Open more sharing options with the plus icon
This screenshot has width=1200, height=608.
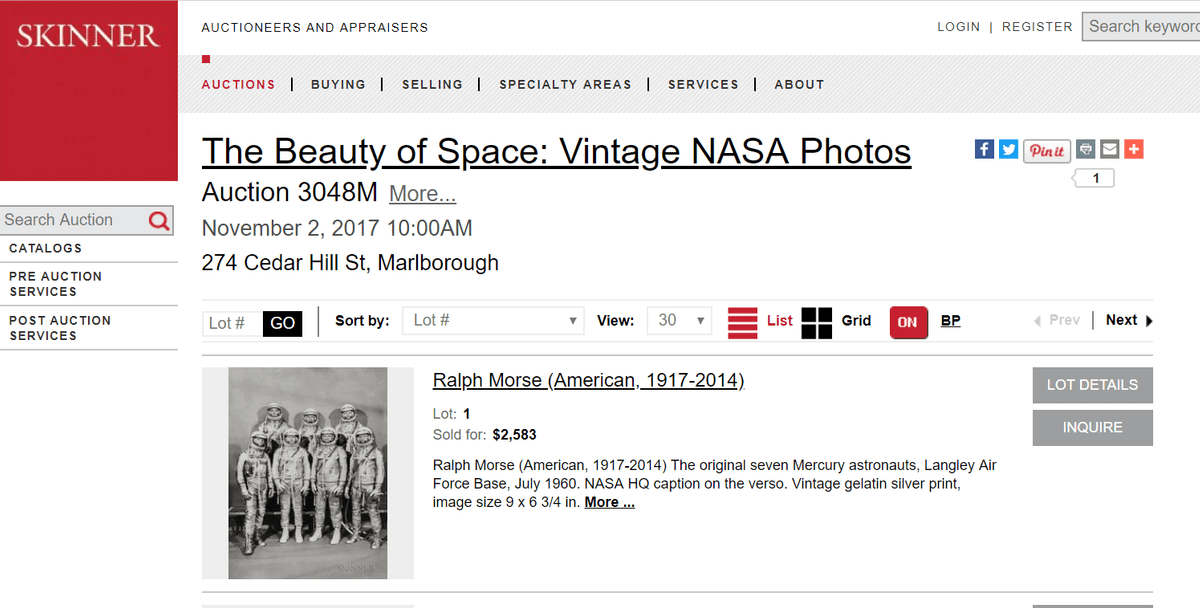[x=1133, y=148]
